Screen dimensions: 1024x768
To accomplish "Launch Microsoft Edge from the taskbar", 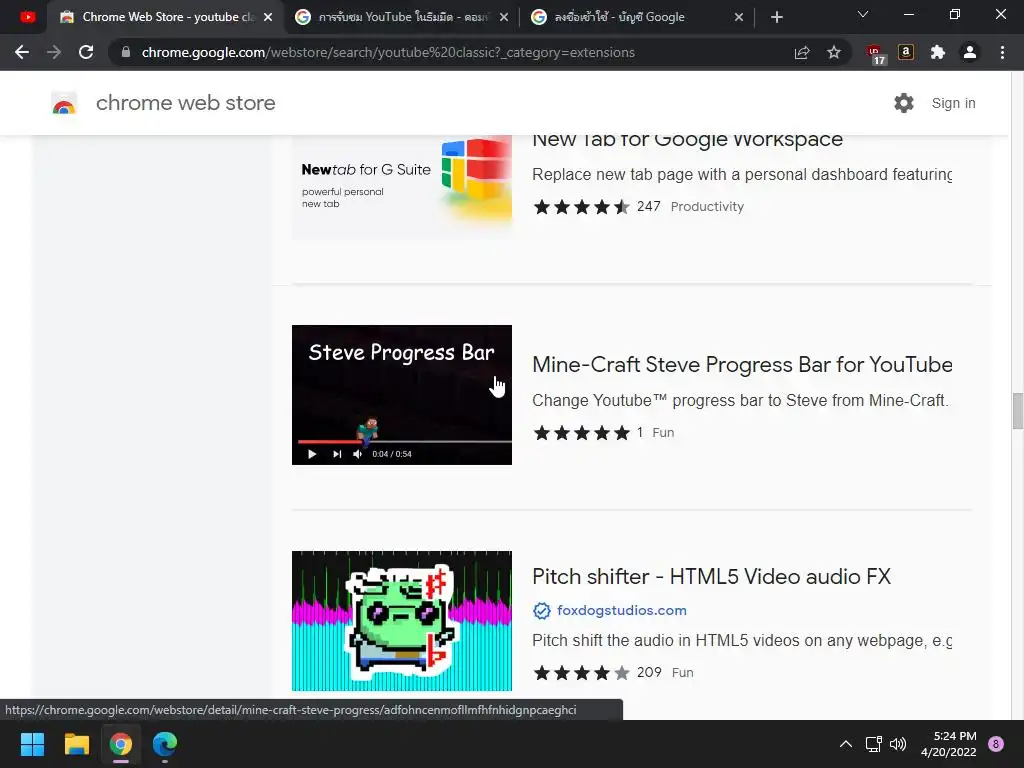I will point(165,744).
